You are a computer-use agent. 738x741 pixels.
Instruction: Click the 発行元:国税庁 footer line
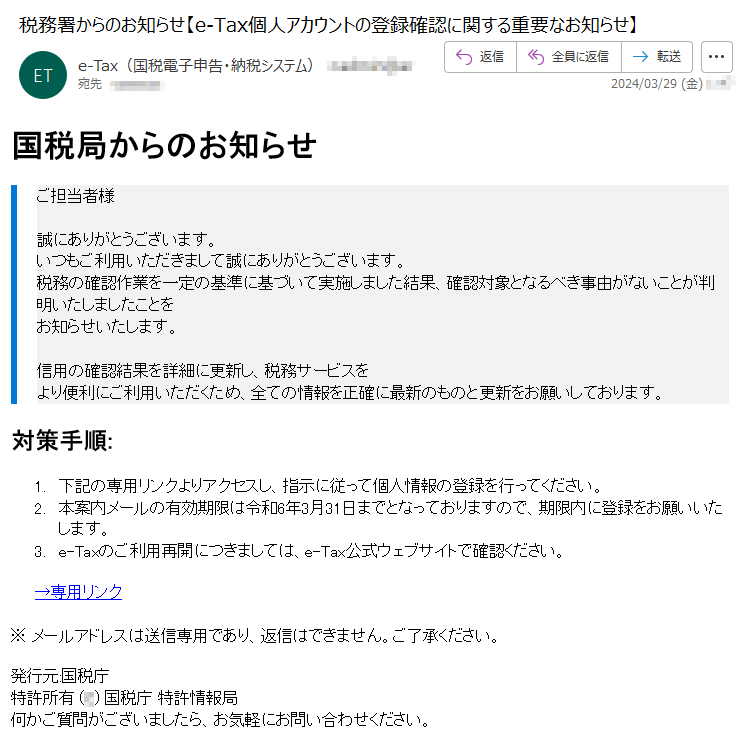tap(60, 676)
